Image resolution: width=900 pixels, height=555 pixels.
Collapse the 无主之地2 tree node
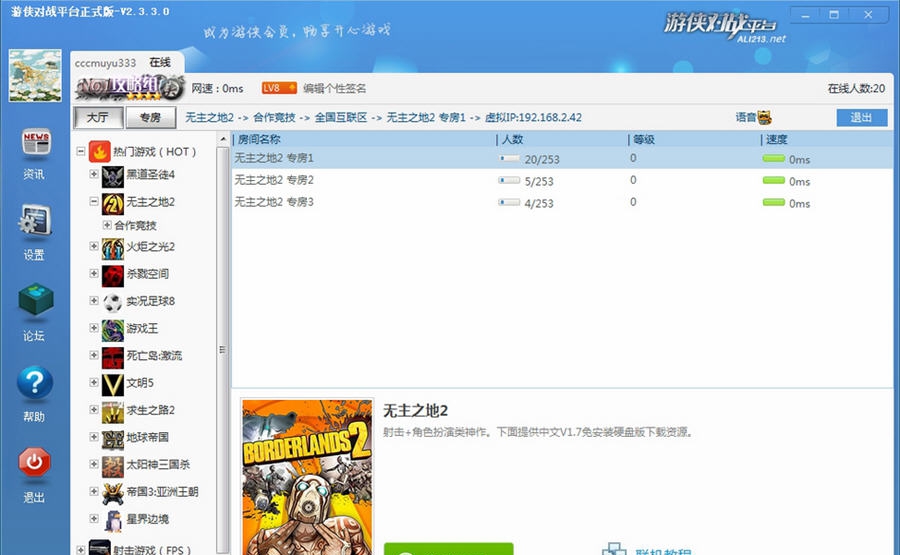94,201
